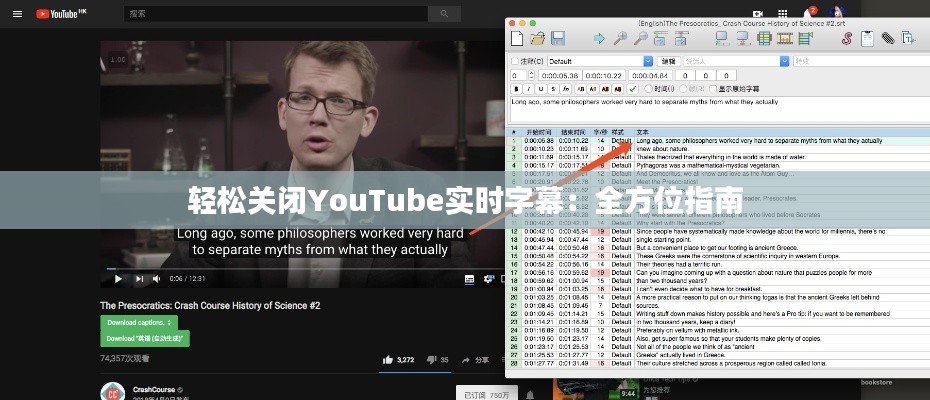The height and width of the screenshot is (400, 930).
Task: Toggle the comment checkbox labeled 注释
Action: pos(514,61)
